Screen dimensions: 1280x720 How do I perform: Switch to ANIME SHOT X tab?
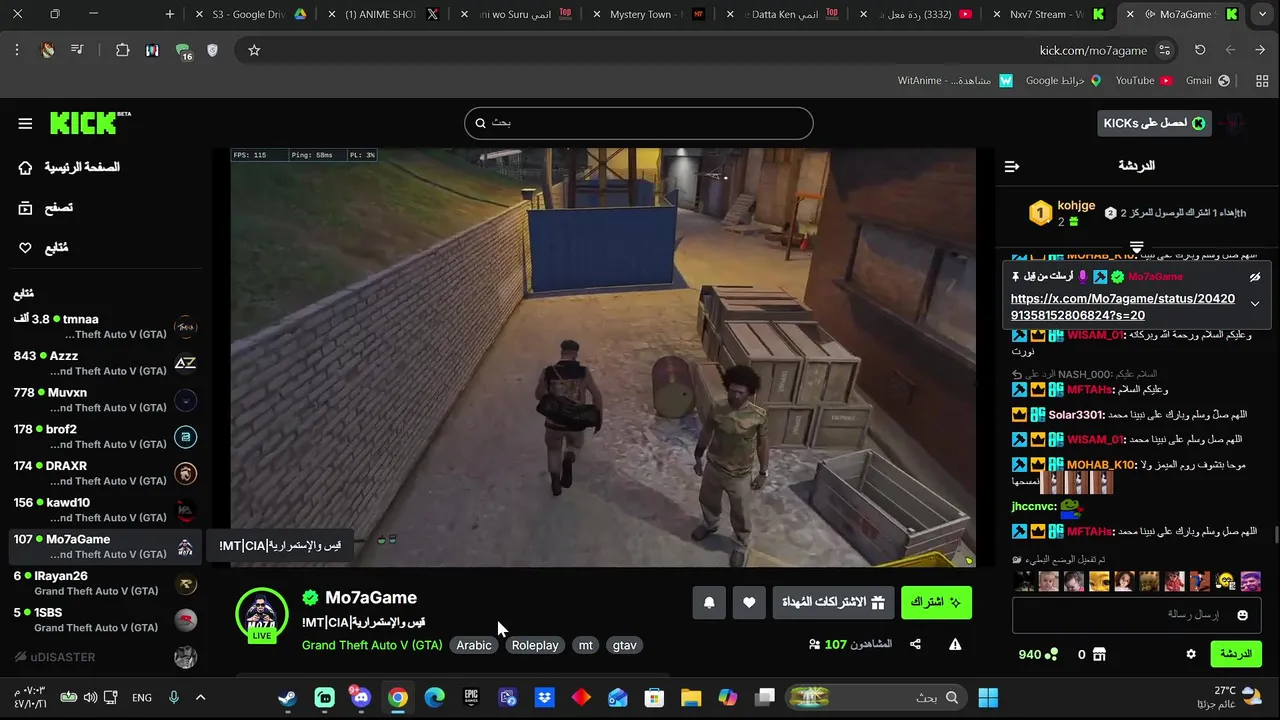point(383,14)
